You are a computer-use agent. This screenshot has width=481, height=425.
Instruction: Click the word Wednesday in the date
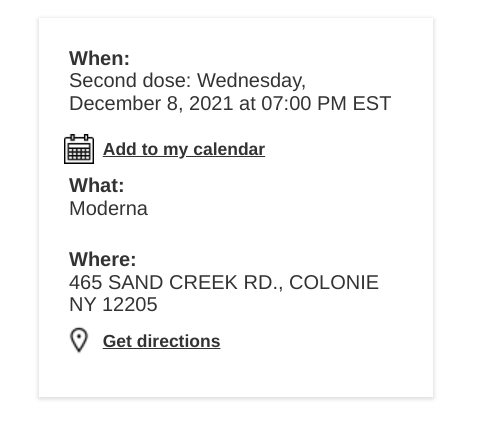click(x=251, y=81)
